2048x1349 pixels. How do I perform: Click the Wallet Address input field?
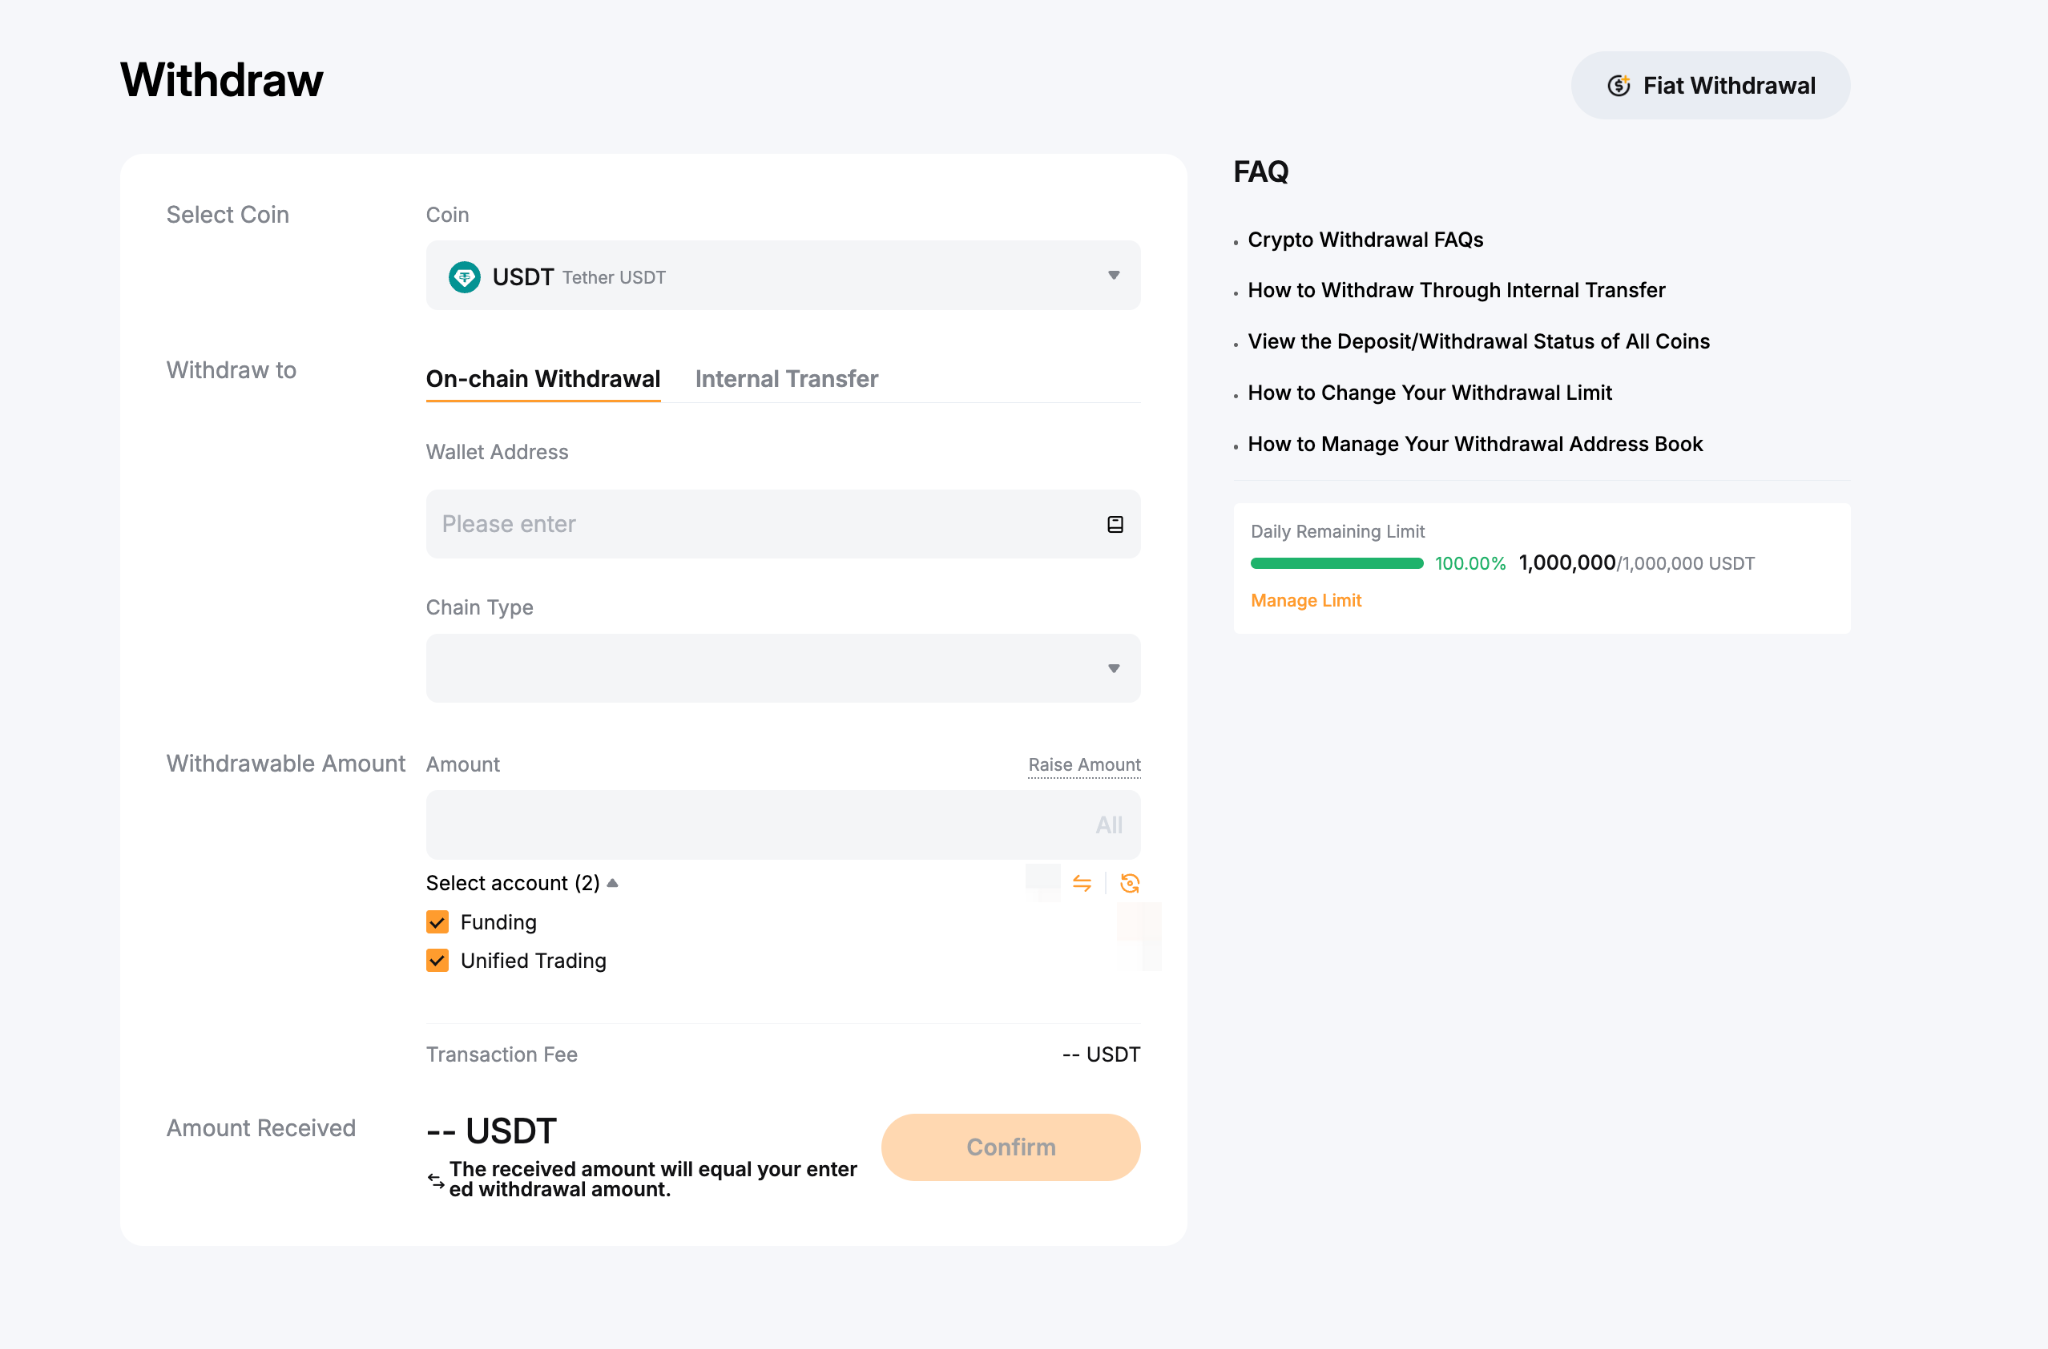[760, 524]
